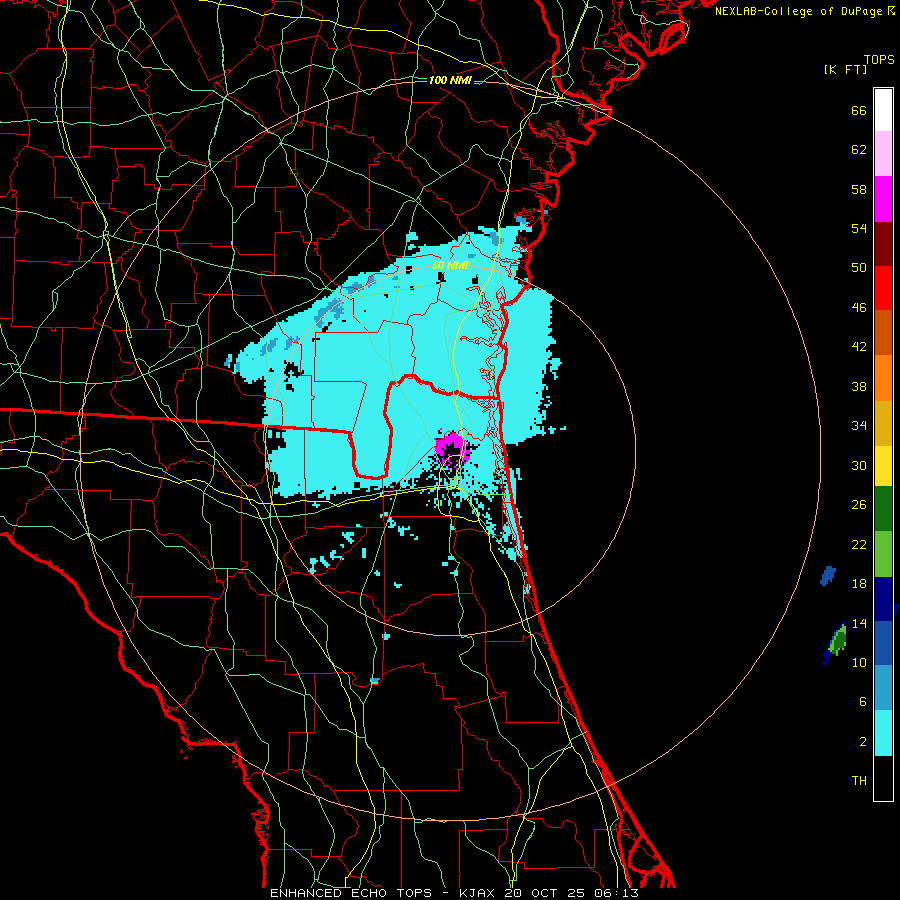900x900 pixels.
Task: Click the light green 26 K FT legend swatch
Action: pyautogui.click(x=883, y=554)
